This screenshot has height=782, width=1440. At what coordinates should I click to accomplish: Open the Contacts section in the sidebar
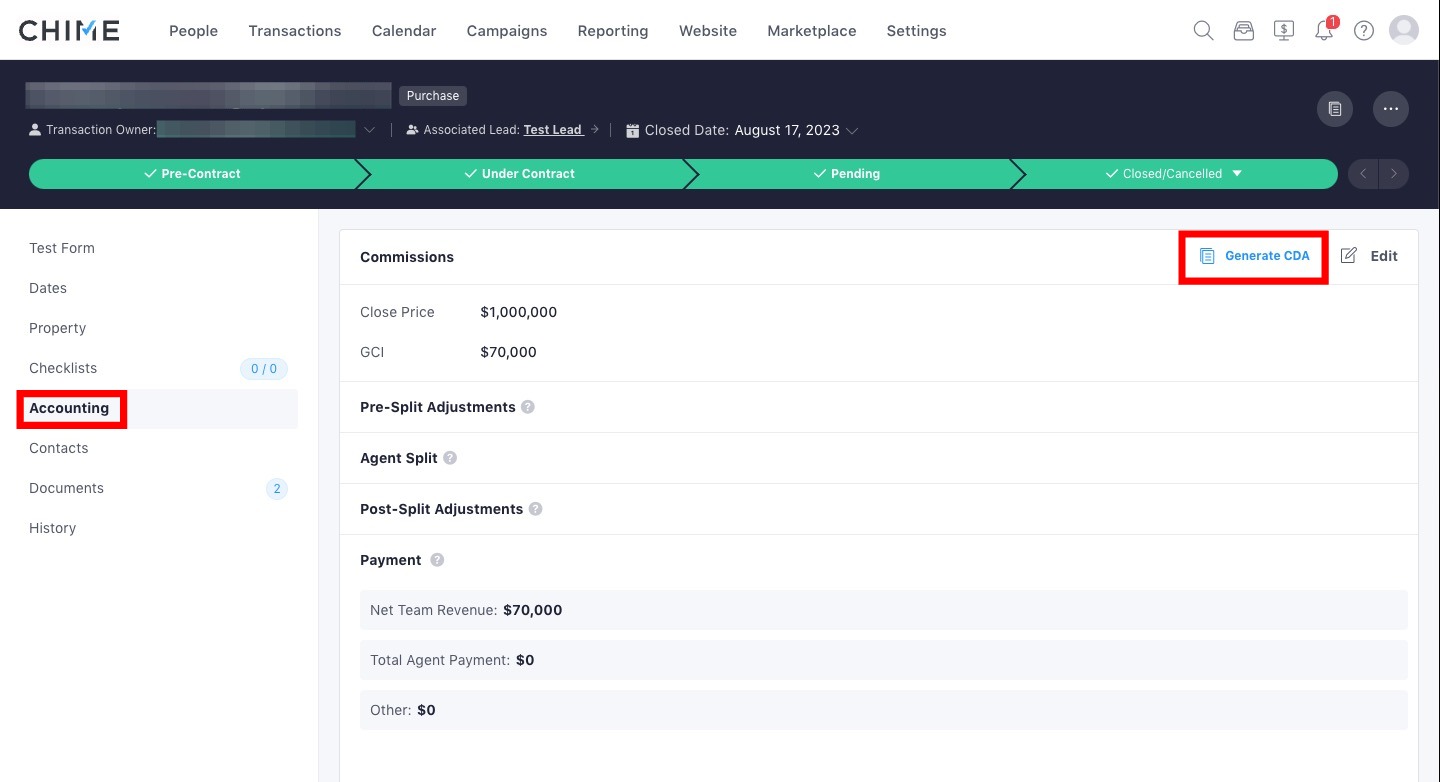pyautogui.click(x=58, y=448)
